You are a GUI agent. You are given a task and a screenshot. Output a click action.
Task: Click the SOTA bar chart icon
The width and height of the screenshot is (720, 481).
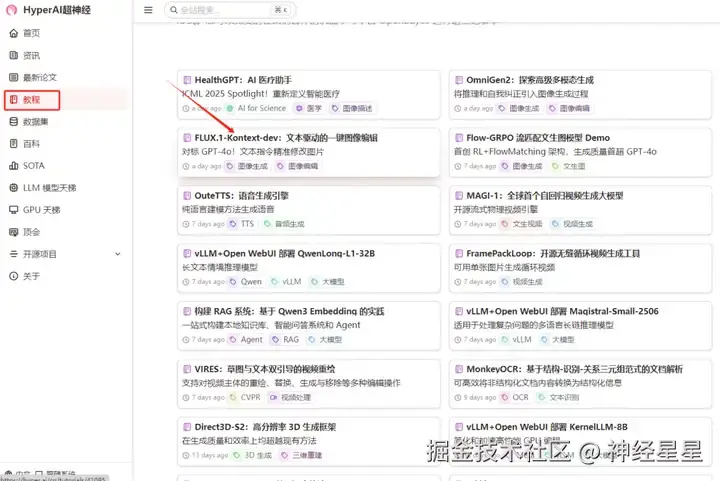[14, 166]
